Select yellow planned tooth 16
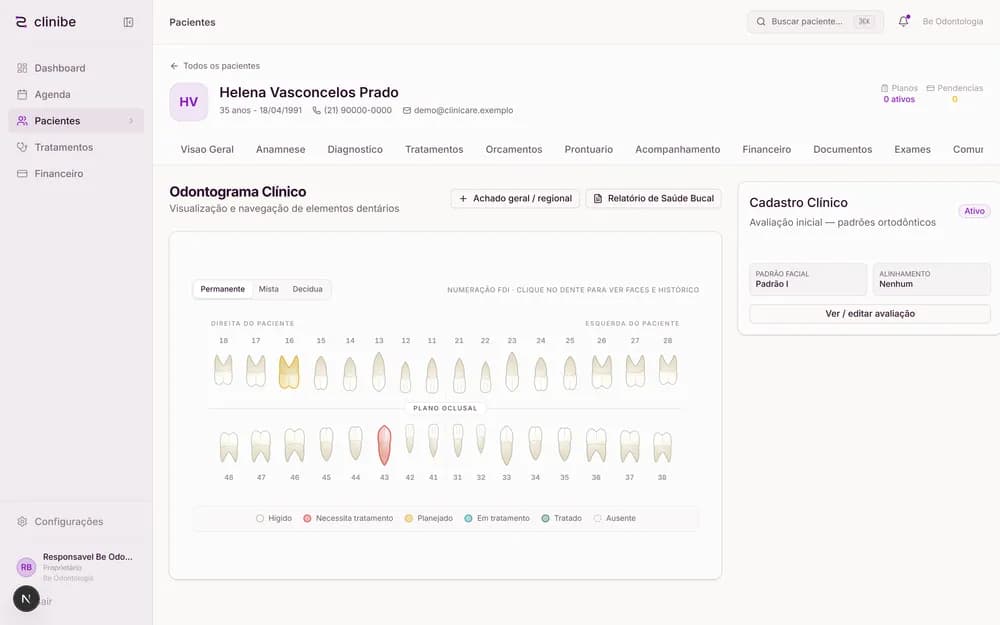 click(x=289, y=372)
